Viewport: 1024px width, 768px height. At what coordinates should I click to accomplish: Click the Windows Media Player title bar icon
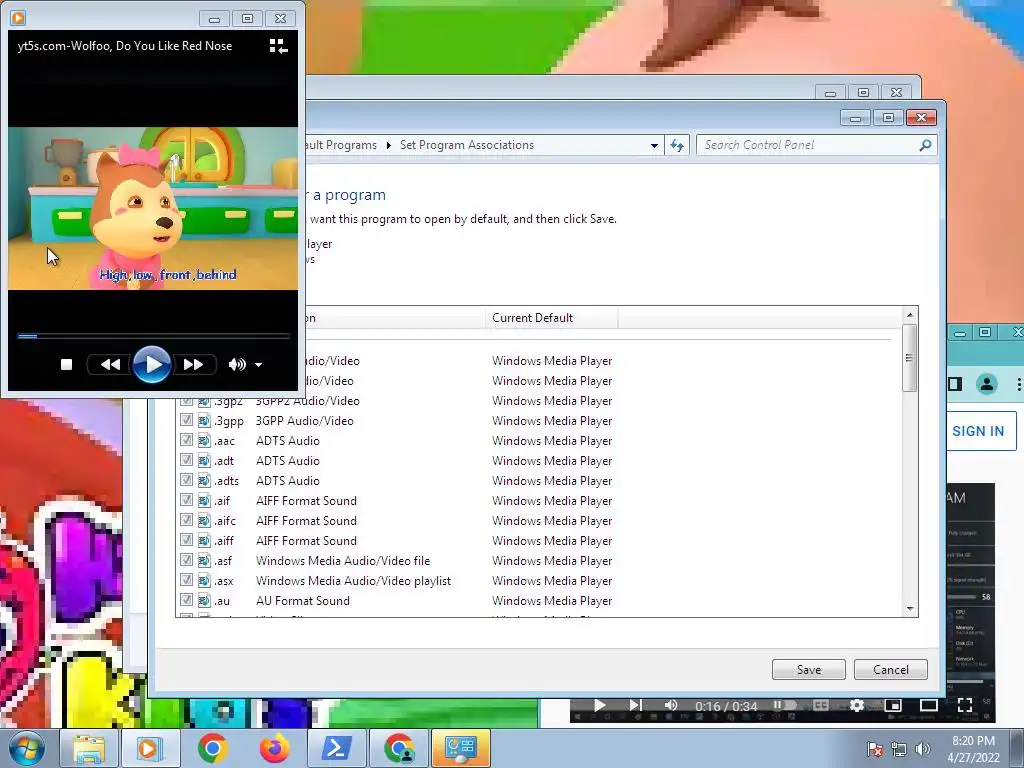[18, 18]
